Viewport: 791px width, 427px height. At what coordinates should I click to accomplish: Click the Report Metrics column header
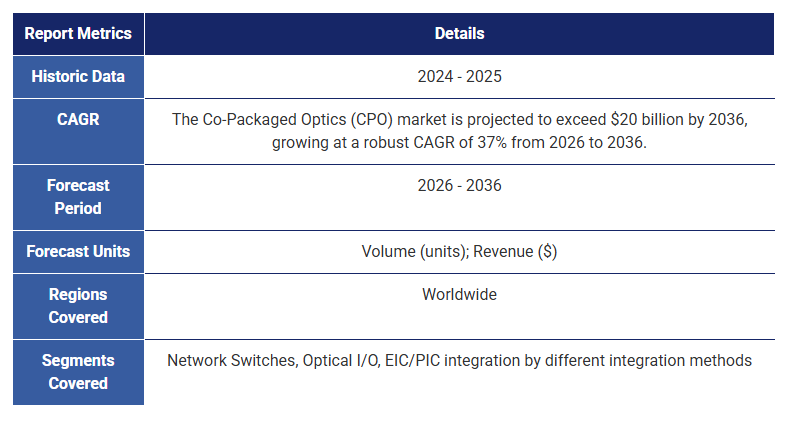click(78, 34)
